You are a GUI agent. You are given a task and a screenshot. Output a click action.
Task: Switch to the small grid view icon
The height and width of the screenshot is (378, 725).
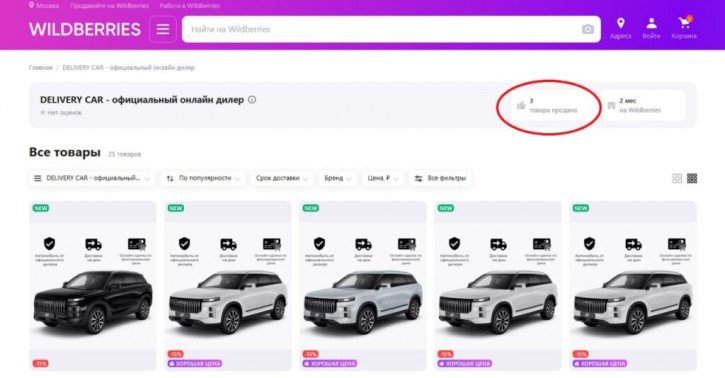(692, 178)
